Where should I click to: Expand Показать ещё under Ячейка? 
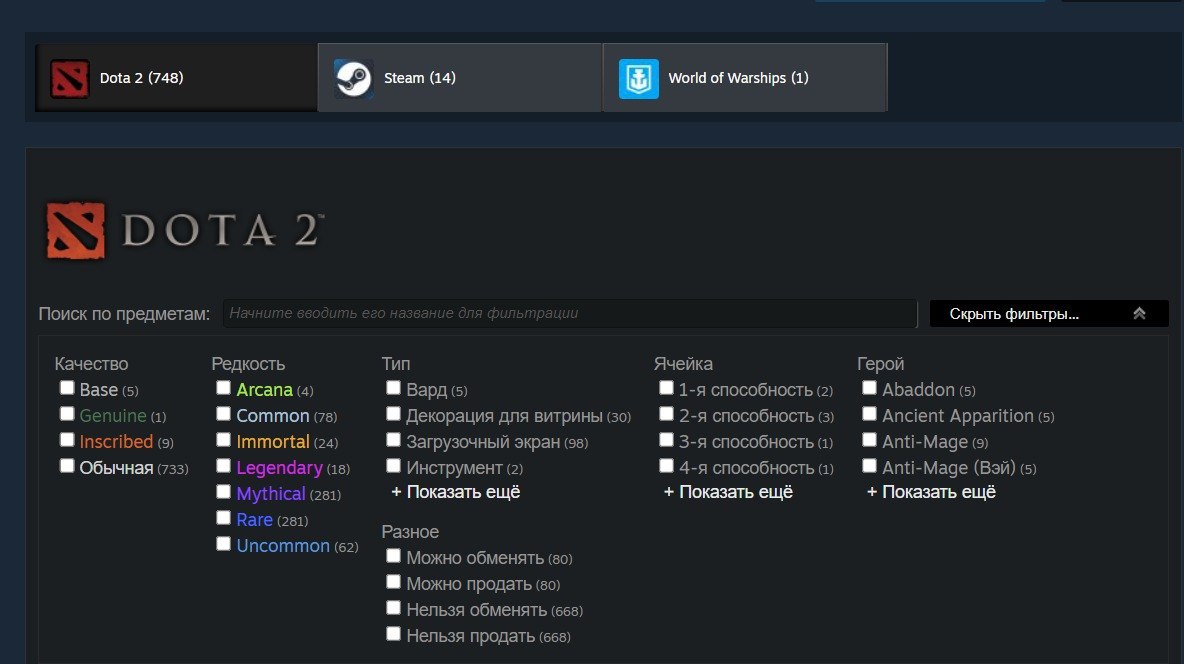tap(728, 492)
